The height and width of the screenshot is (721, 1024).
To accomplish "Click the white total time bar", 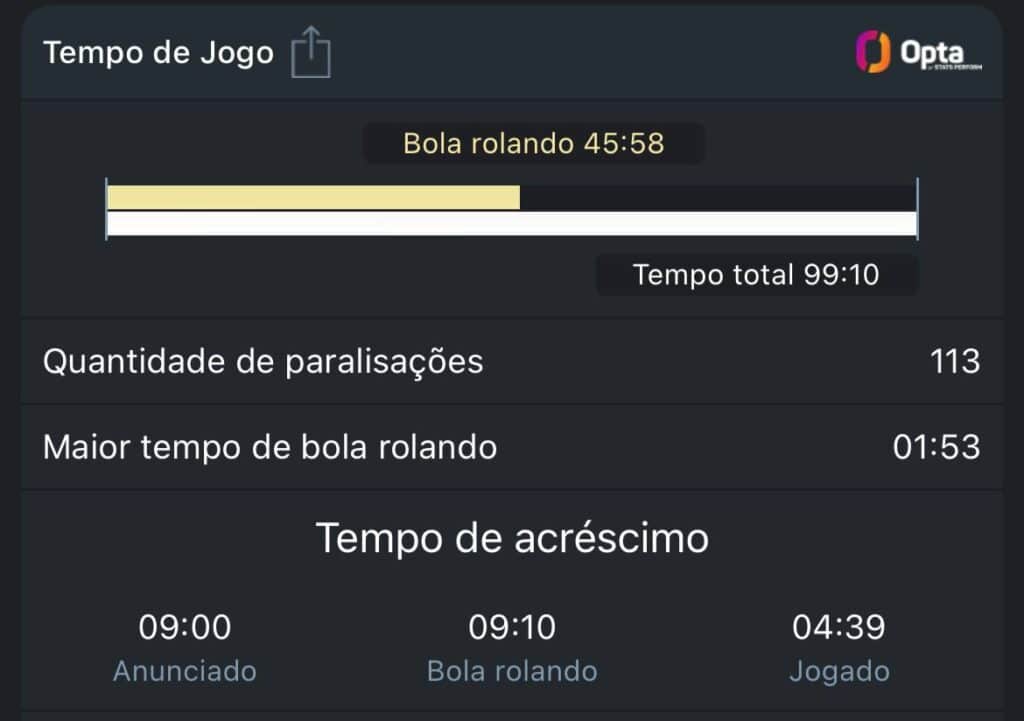I will (x=511, y=224).
